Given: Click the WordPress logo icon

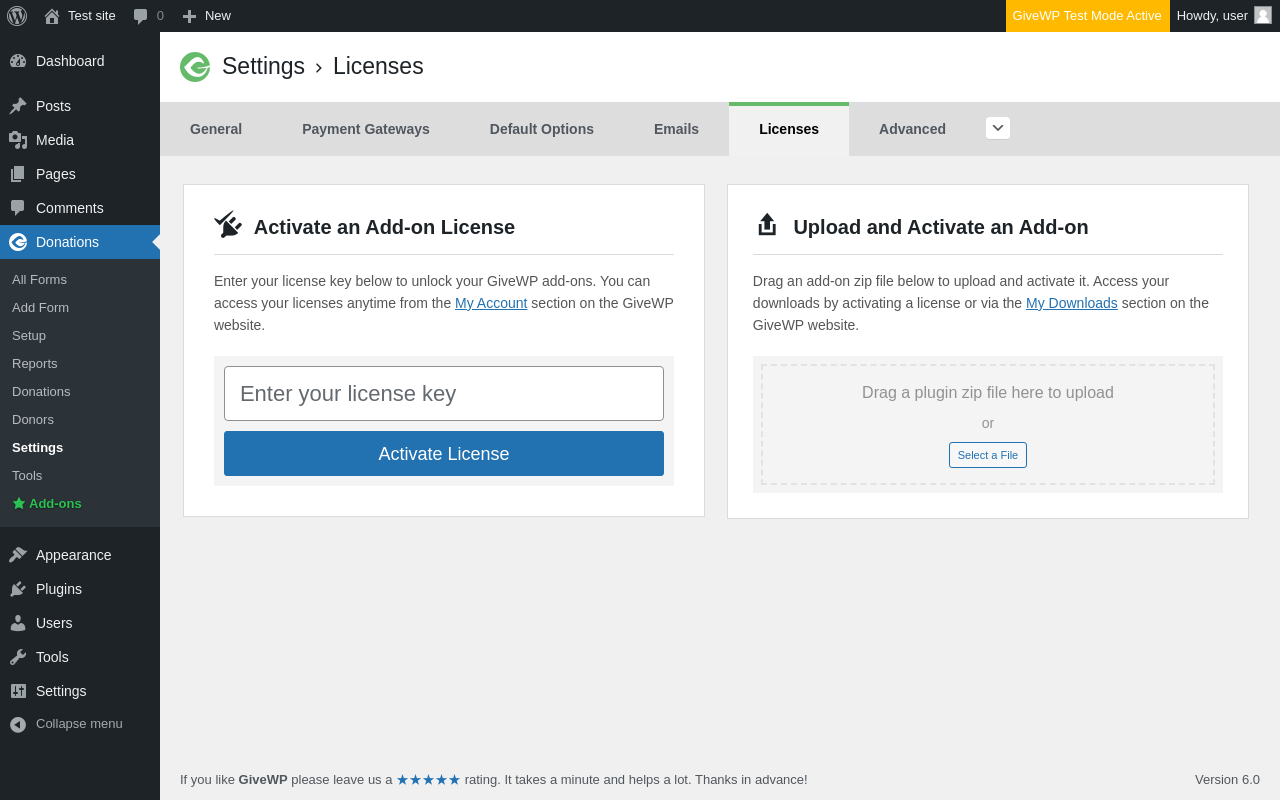Looking at the screenshot, I should tap(17, 16).
